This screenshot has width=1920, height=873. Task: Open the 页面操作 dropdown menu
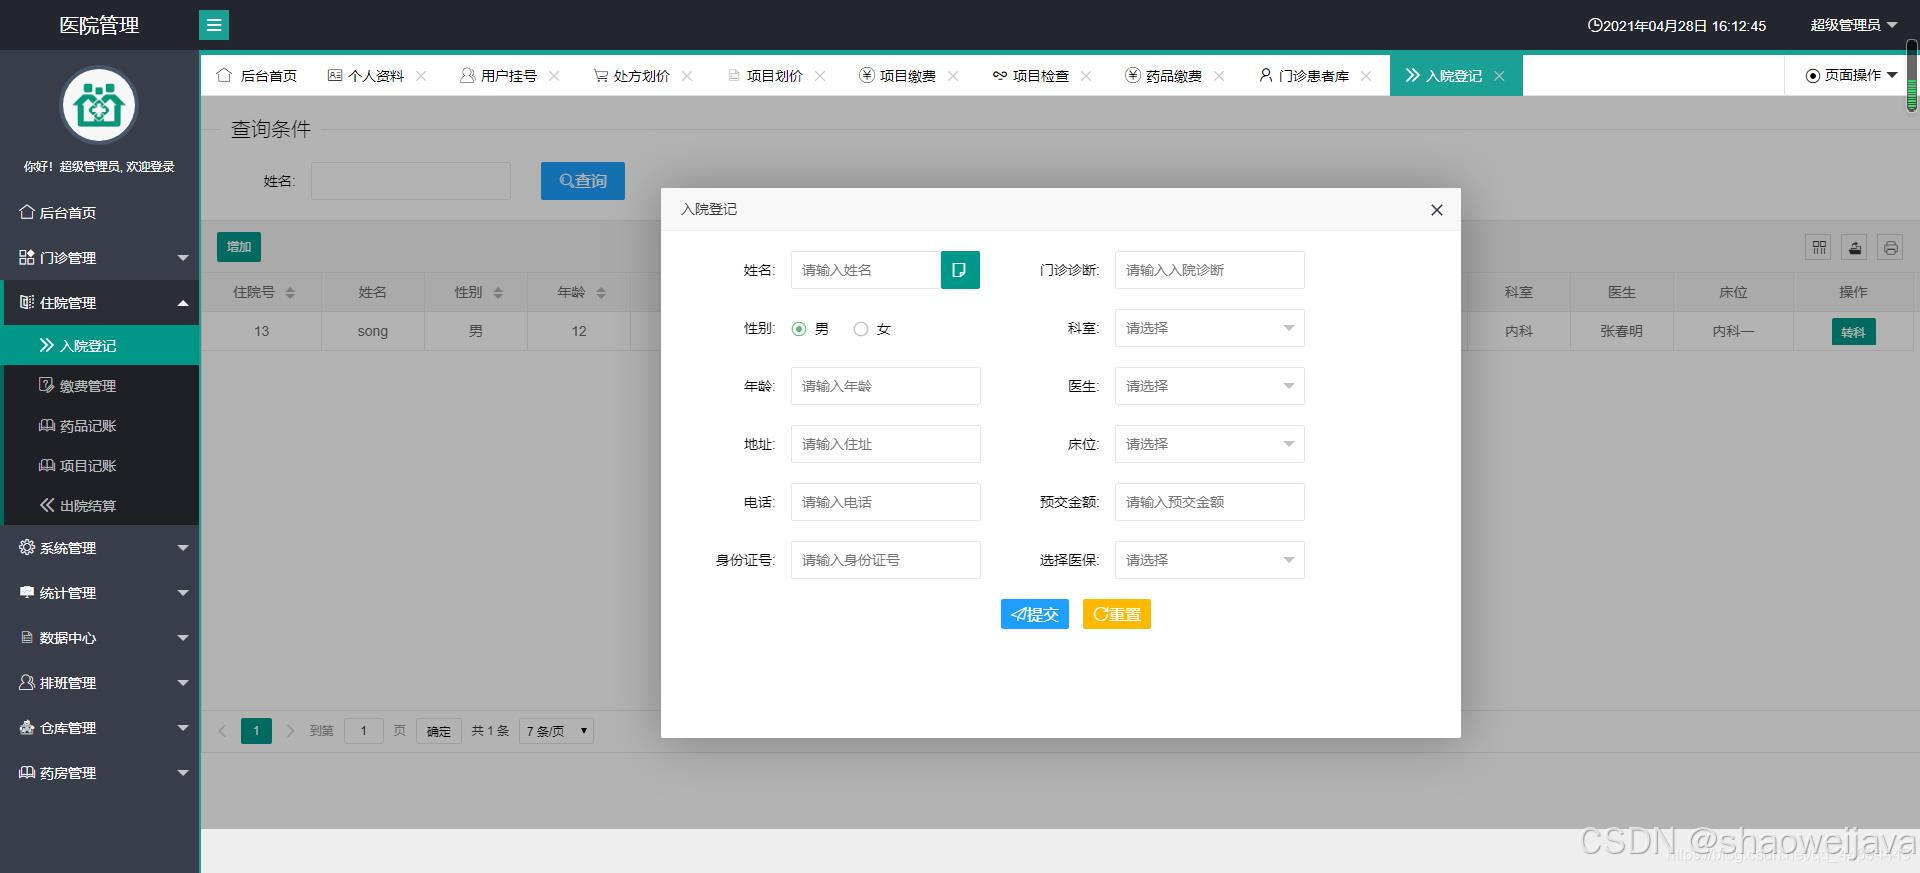point(1851,76)
